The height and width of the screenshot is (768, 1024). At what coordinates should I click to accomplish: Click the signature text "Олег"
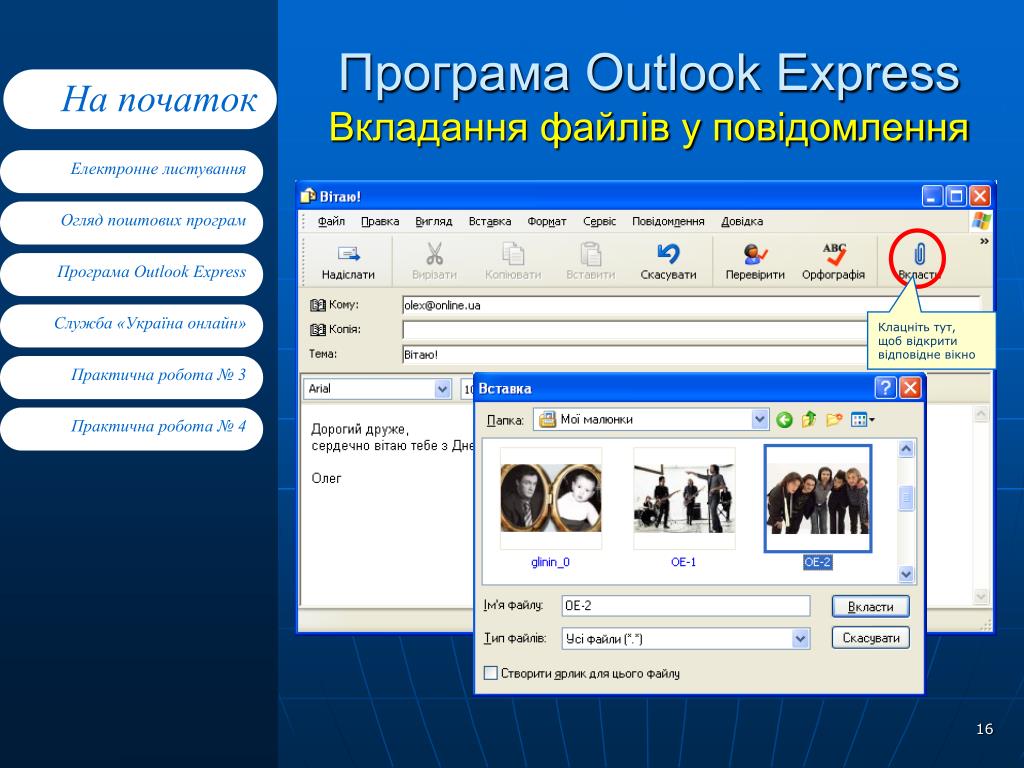(x=327, y=478)
